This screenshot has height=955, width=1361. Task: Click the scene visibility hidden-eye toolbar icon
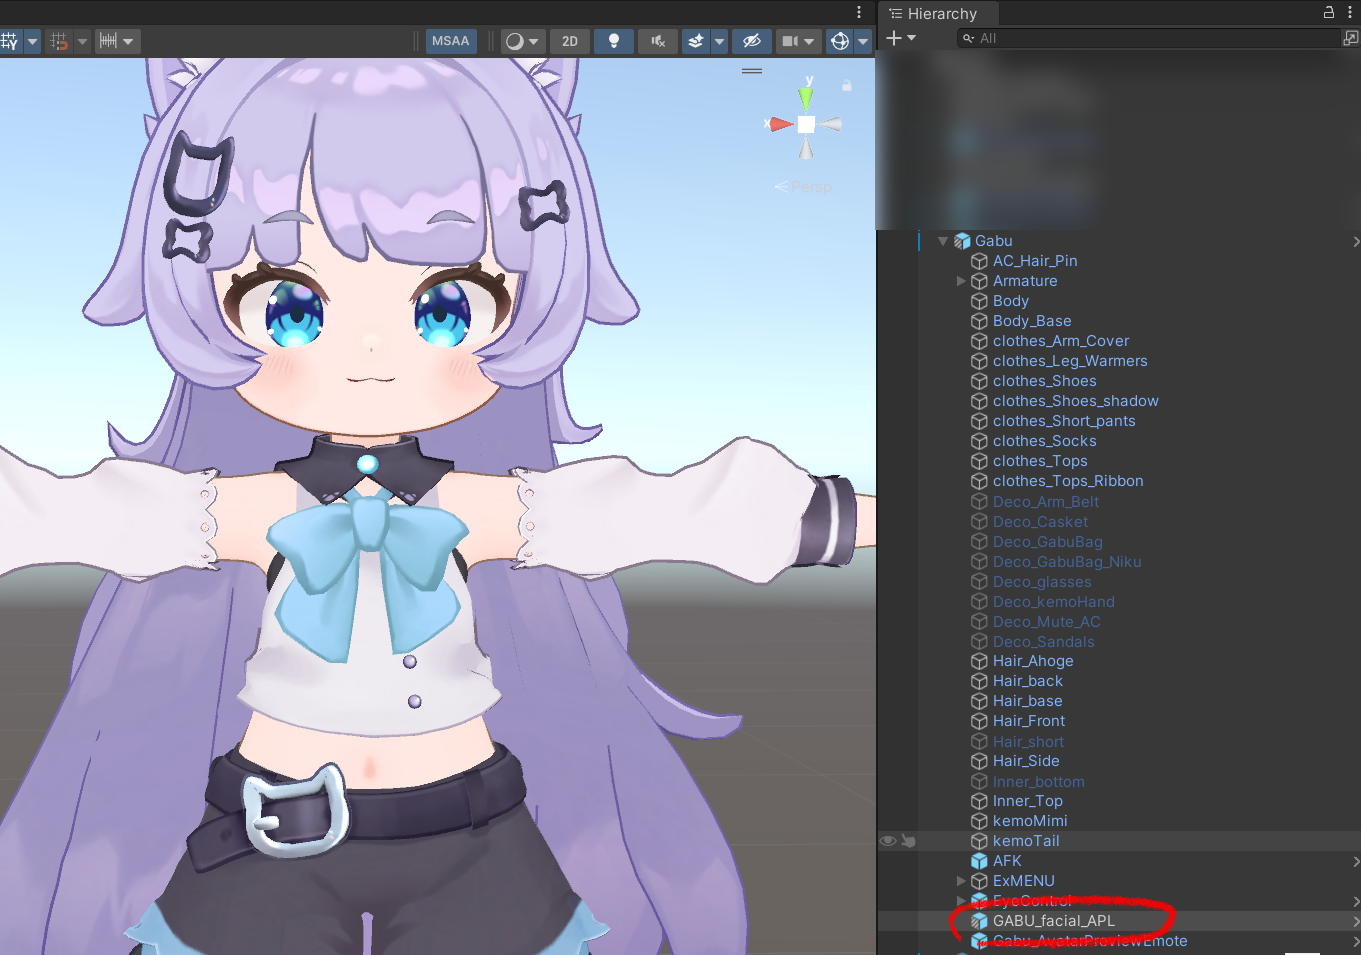[x=751, y=41]
